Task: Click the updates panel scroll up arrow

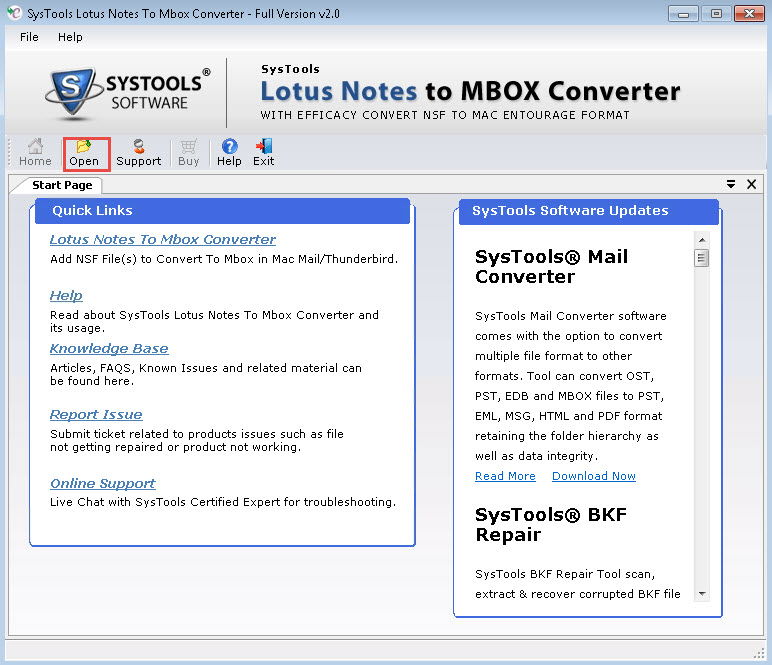Action: [702, 240]
